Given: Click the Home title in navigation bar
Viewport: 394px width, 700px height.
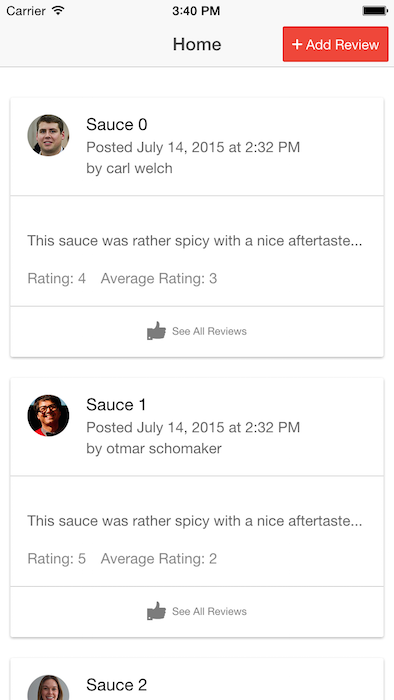Looking at the screenshot, I should click(197, 44).
